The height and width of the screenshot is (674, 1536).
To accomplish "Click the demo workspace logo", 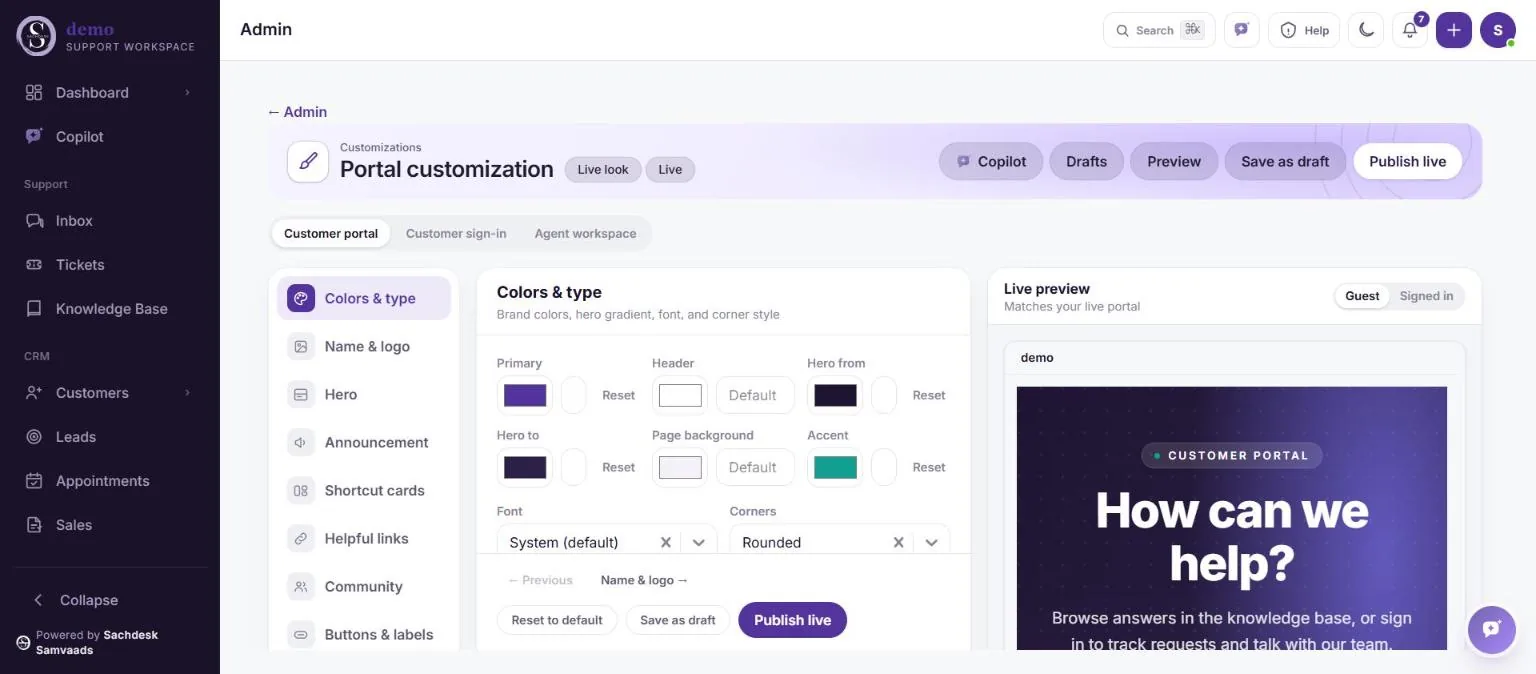I will [36, 36].
